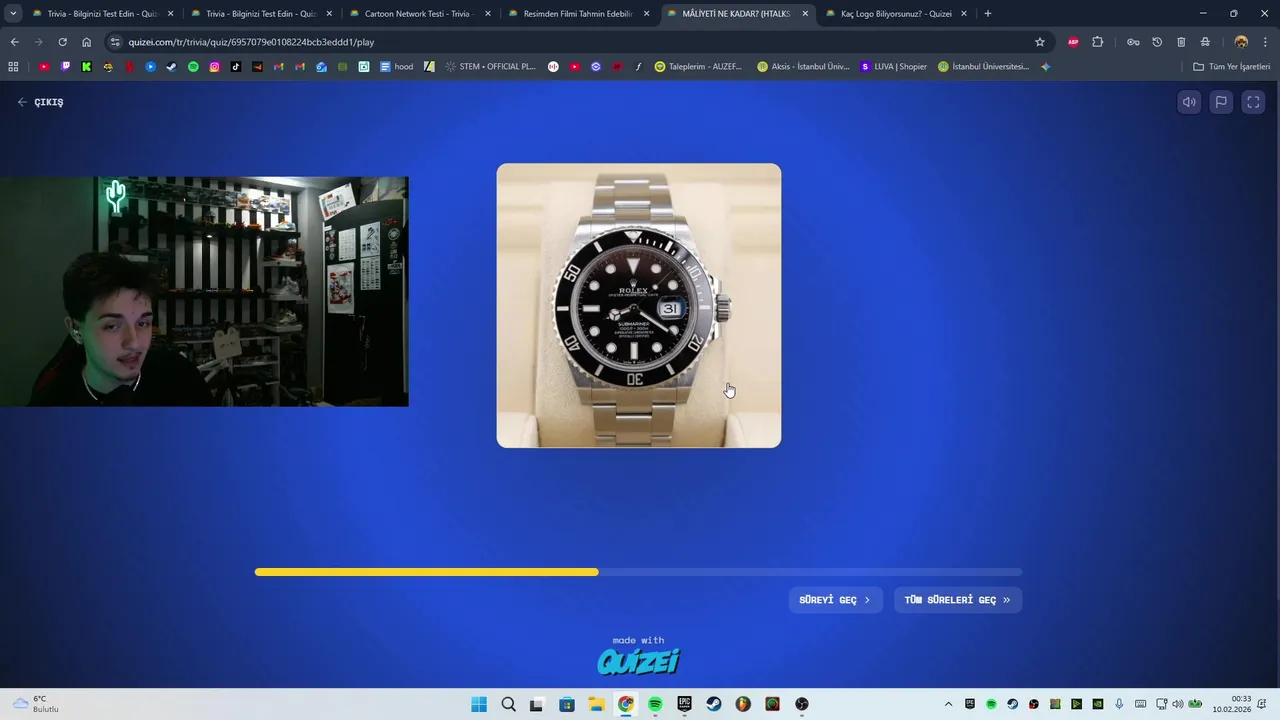This screenshot has height=720, width=1280.
Task: Switch to the Resimden Filmi Tahmin tab
Action: tap(578, 14)
